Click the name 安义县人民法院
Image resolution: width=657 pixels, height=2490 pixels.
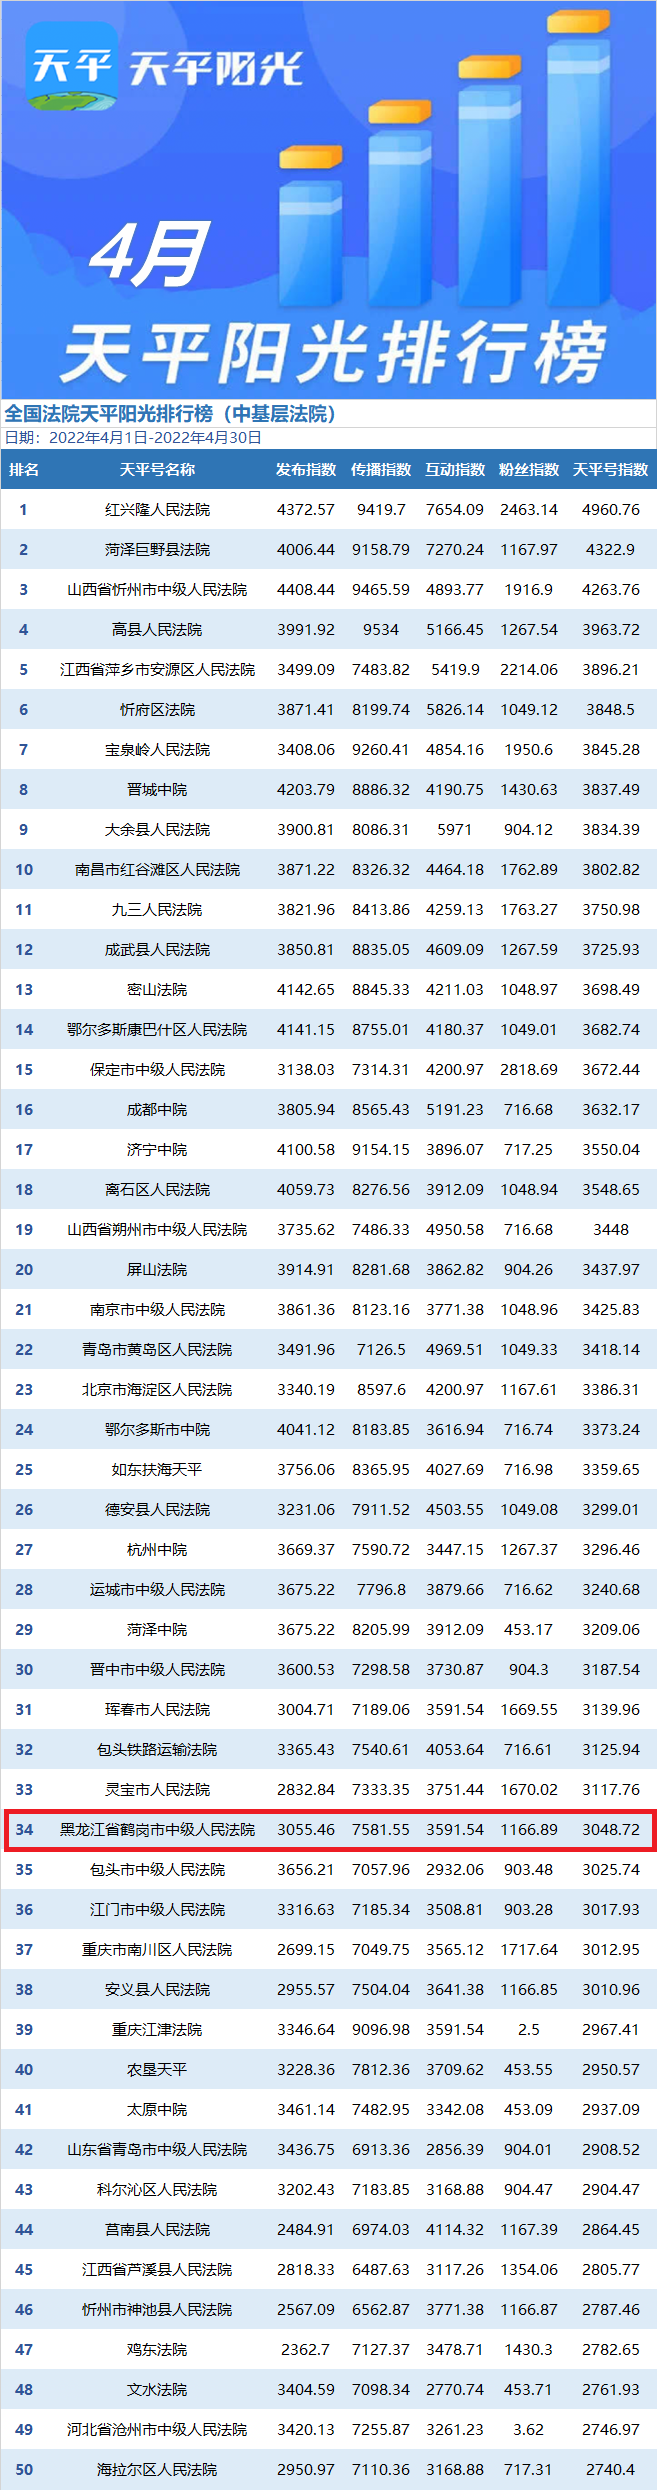(x=157, y=1989)
